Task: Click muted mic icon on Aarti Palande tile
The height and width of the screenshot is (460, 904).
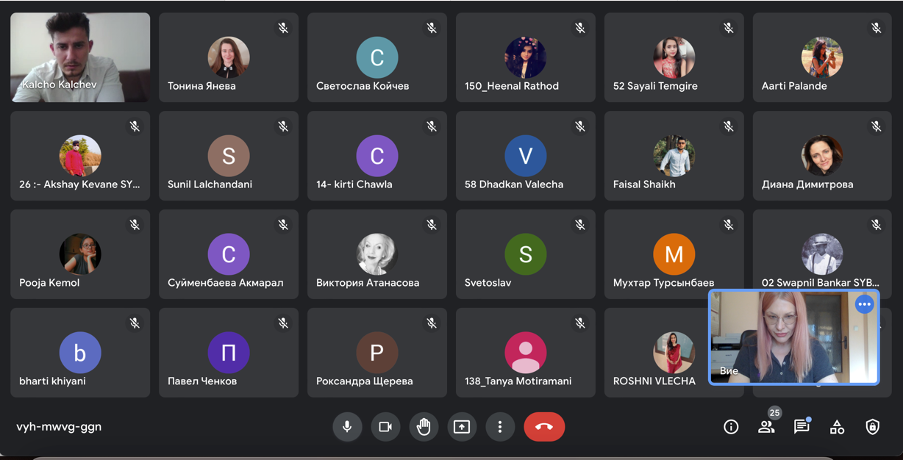Action: 876,28
